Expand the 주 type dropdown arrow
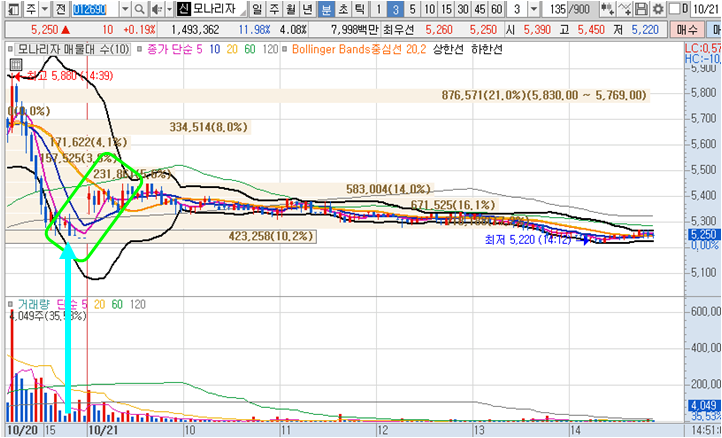Image resolution: width=722 pixels, height=438 pixels. click(x=45, y=9)
